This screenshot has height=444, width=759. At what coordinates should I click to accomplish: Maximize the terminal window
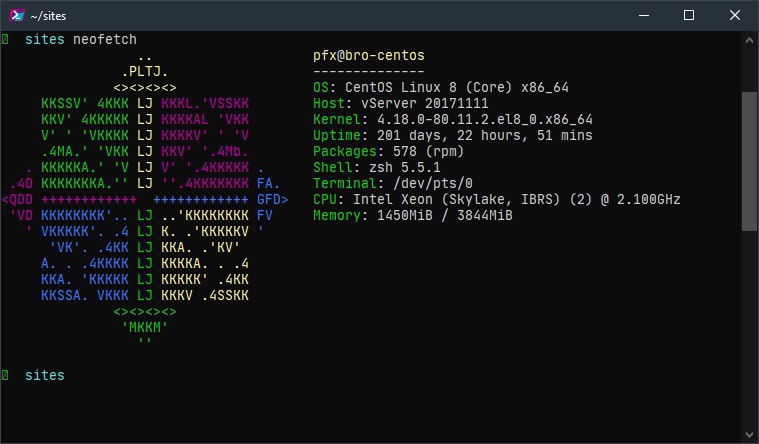coord(689,15)
